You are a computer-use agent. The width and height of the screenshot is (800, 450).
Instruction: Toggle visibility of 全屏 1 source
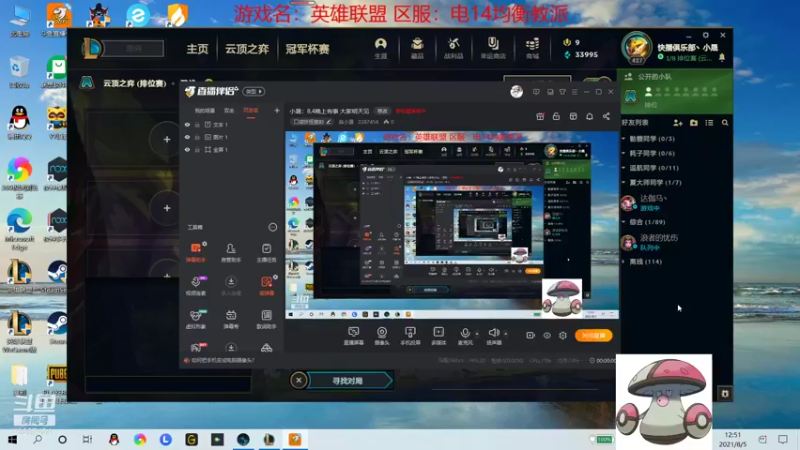187,150
